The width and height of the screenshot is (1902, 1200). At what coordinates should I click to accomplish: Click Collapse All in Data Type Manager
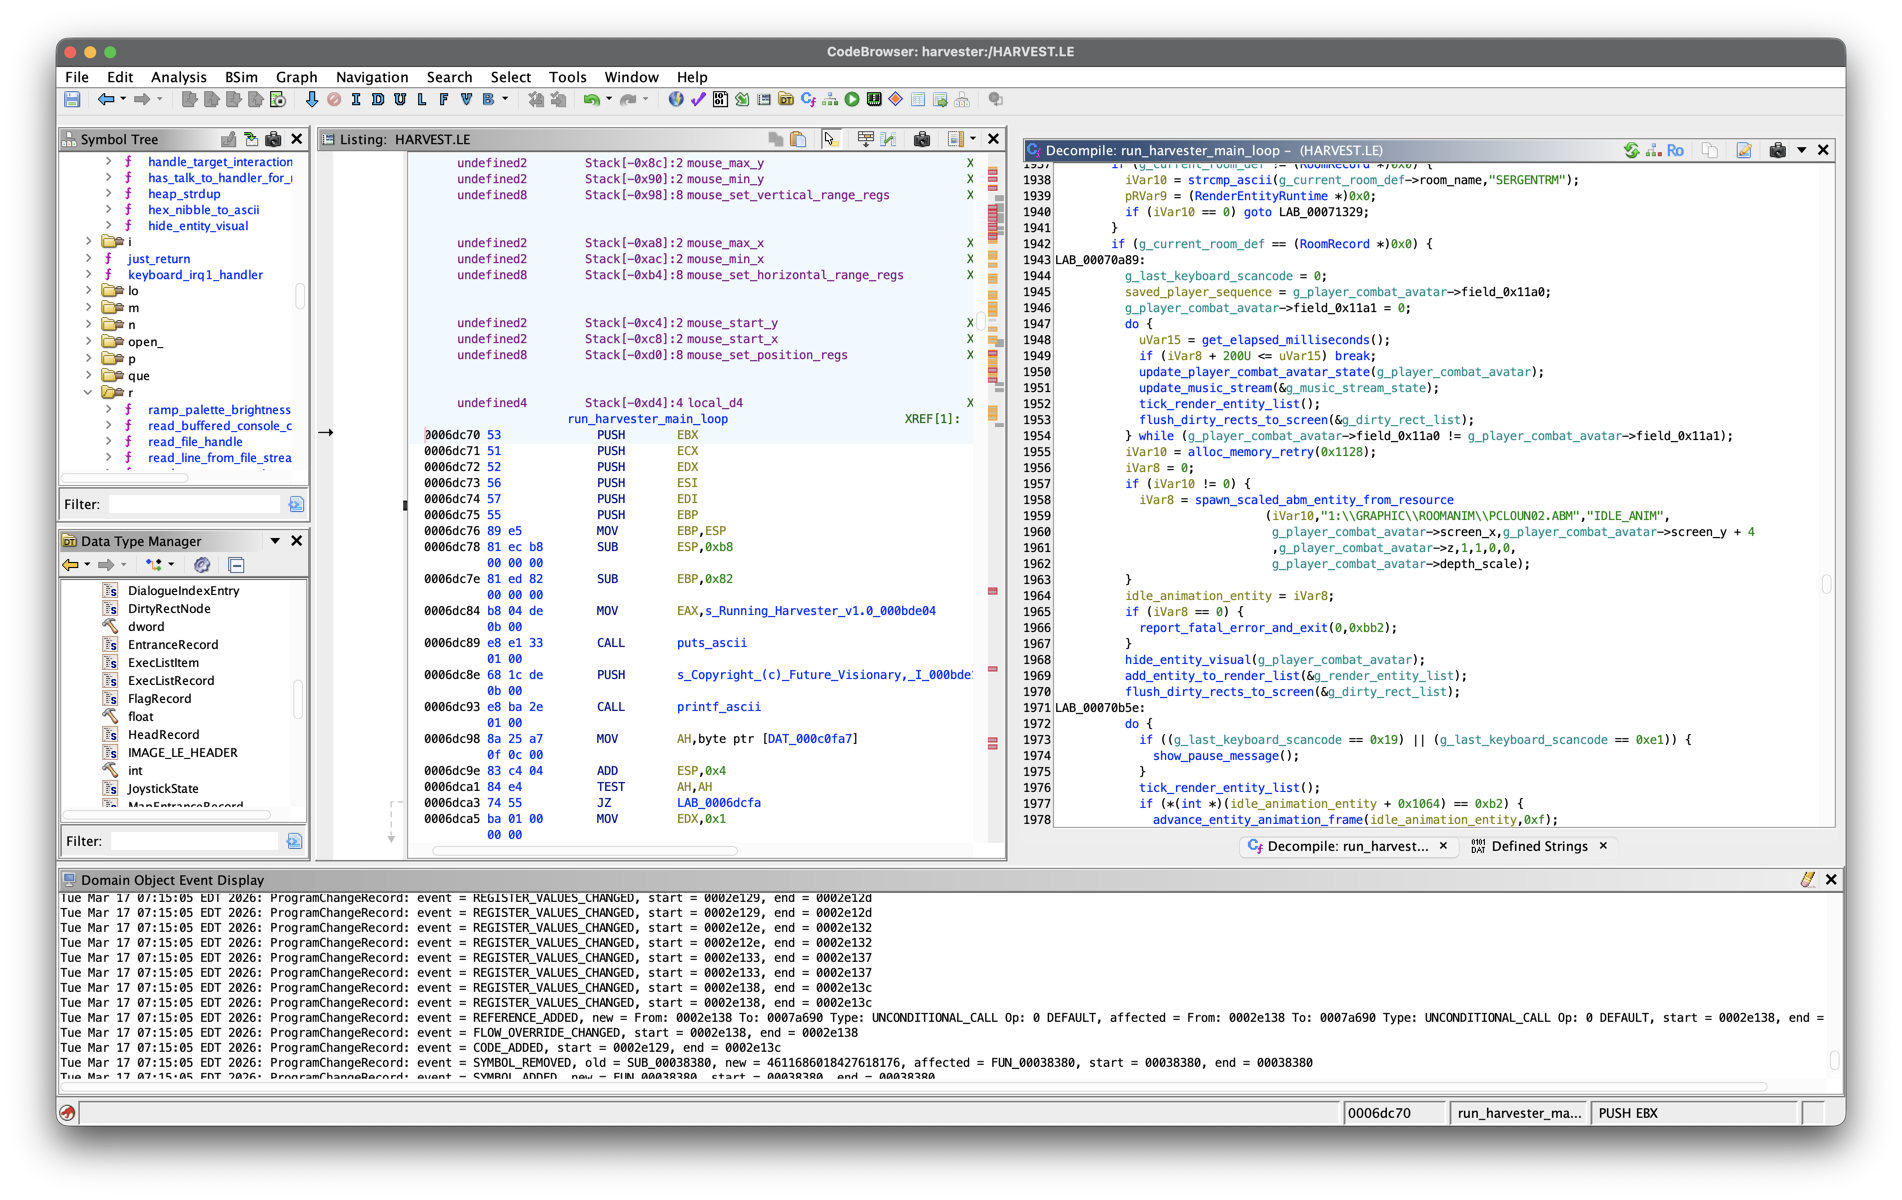pos(236,565)
